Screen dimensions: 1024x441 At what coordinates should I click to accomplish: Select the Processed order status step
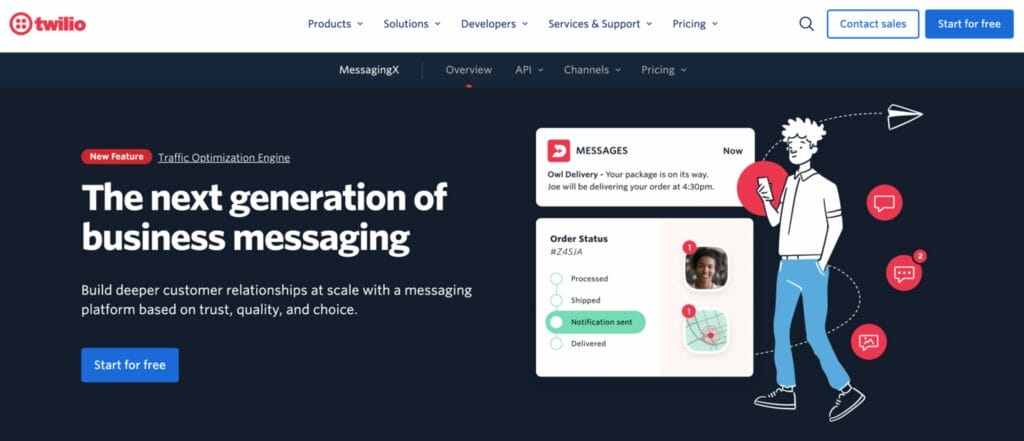coord(581,279)
